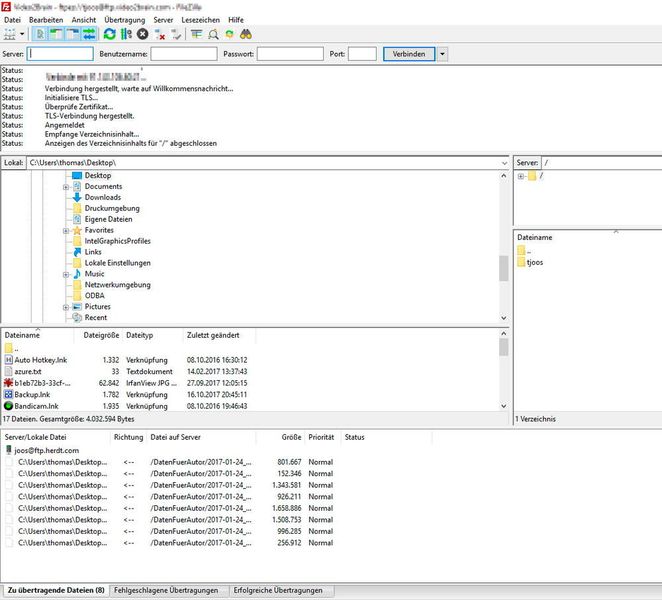Image resolution: width=662 pixels, height=600 pixels.
Task: Select the azure.txt file
Action: point(28,372)
